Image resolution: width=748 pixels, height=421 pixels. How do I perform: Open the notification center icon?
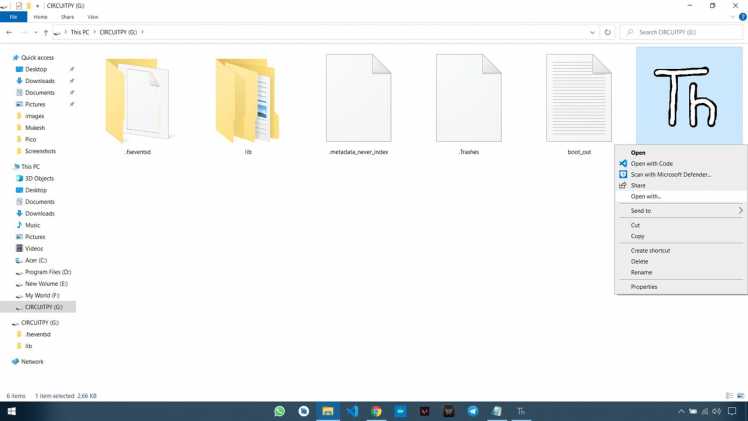[732, 411]
